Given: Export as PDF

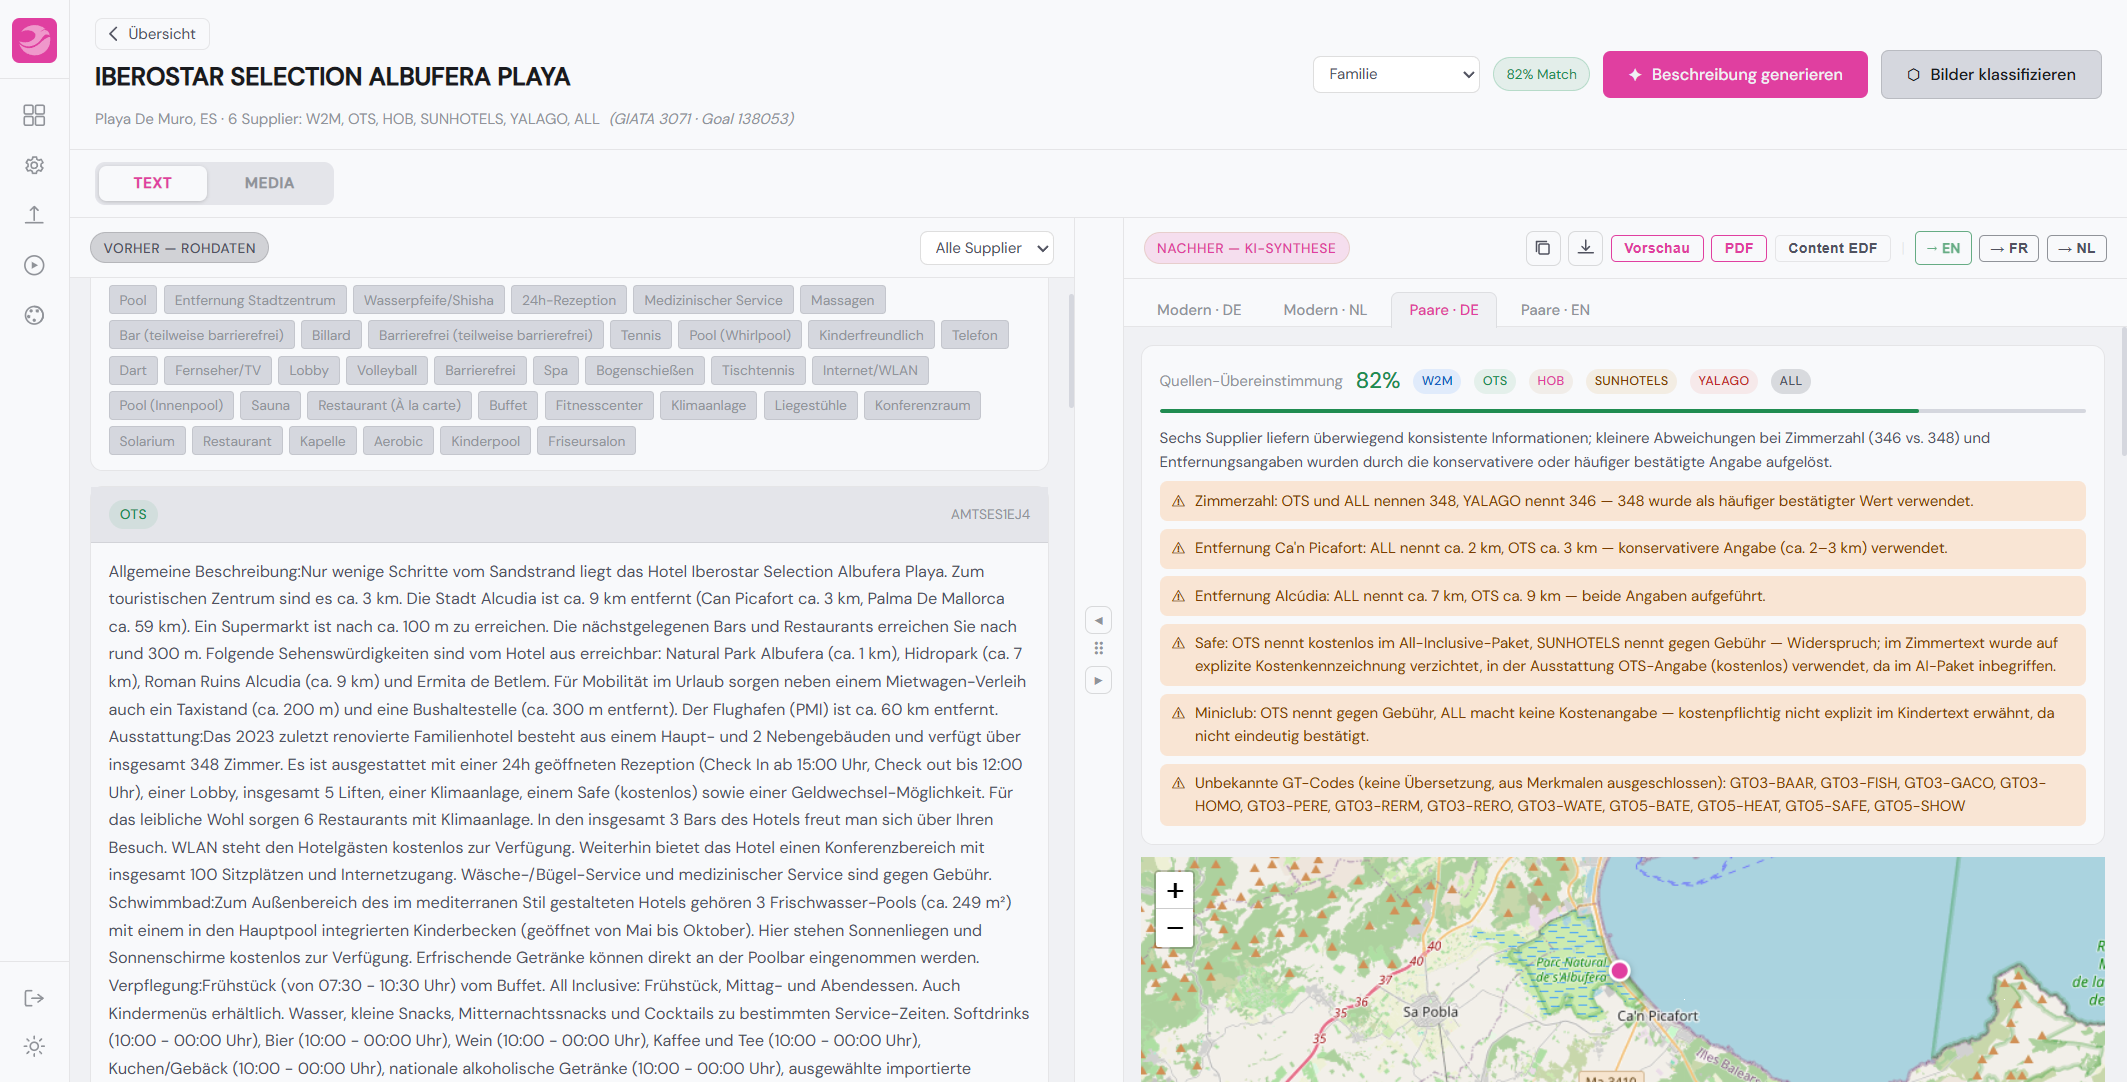Looking at the screenshot, I should point(1739,248).
